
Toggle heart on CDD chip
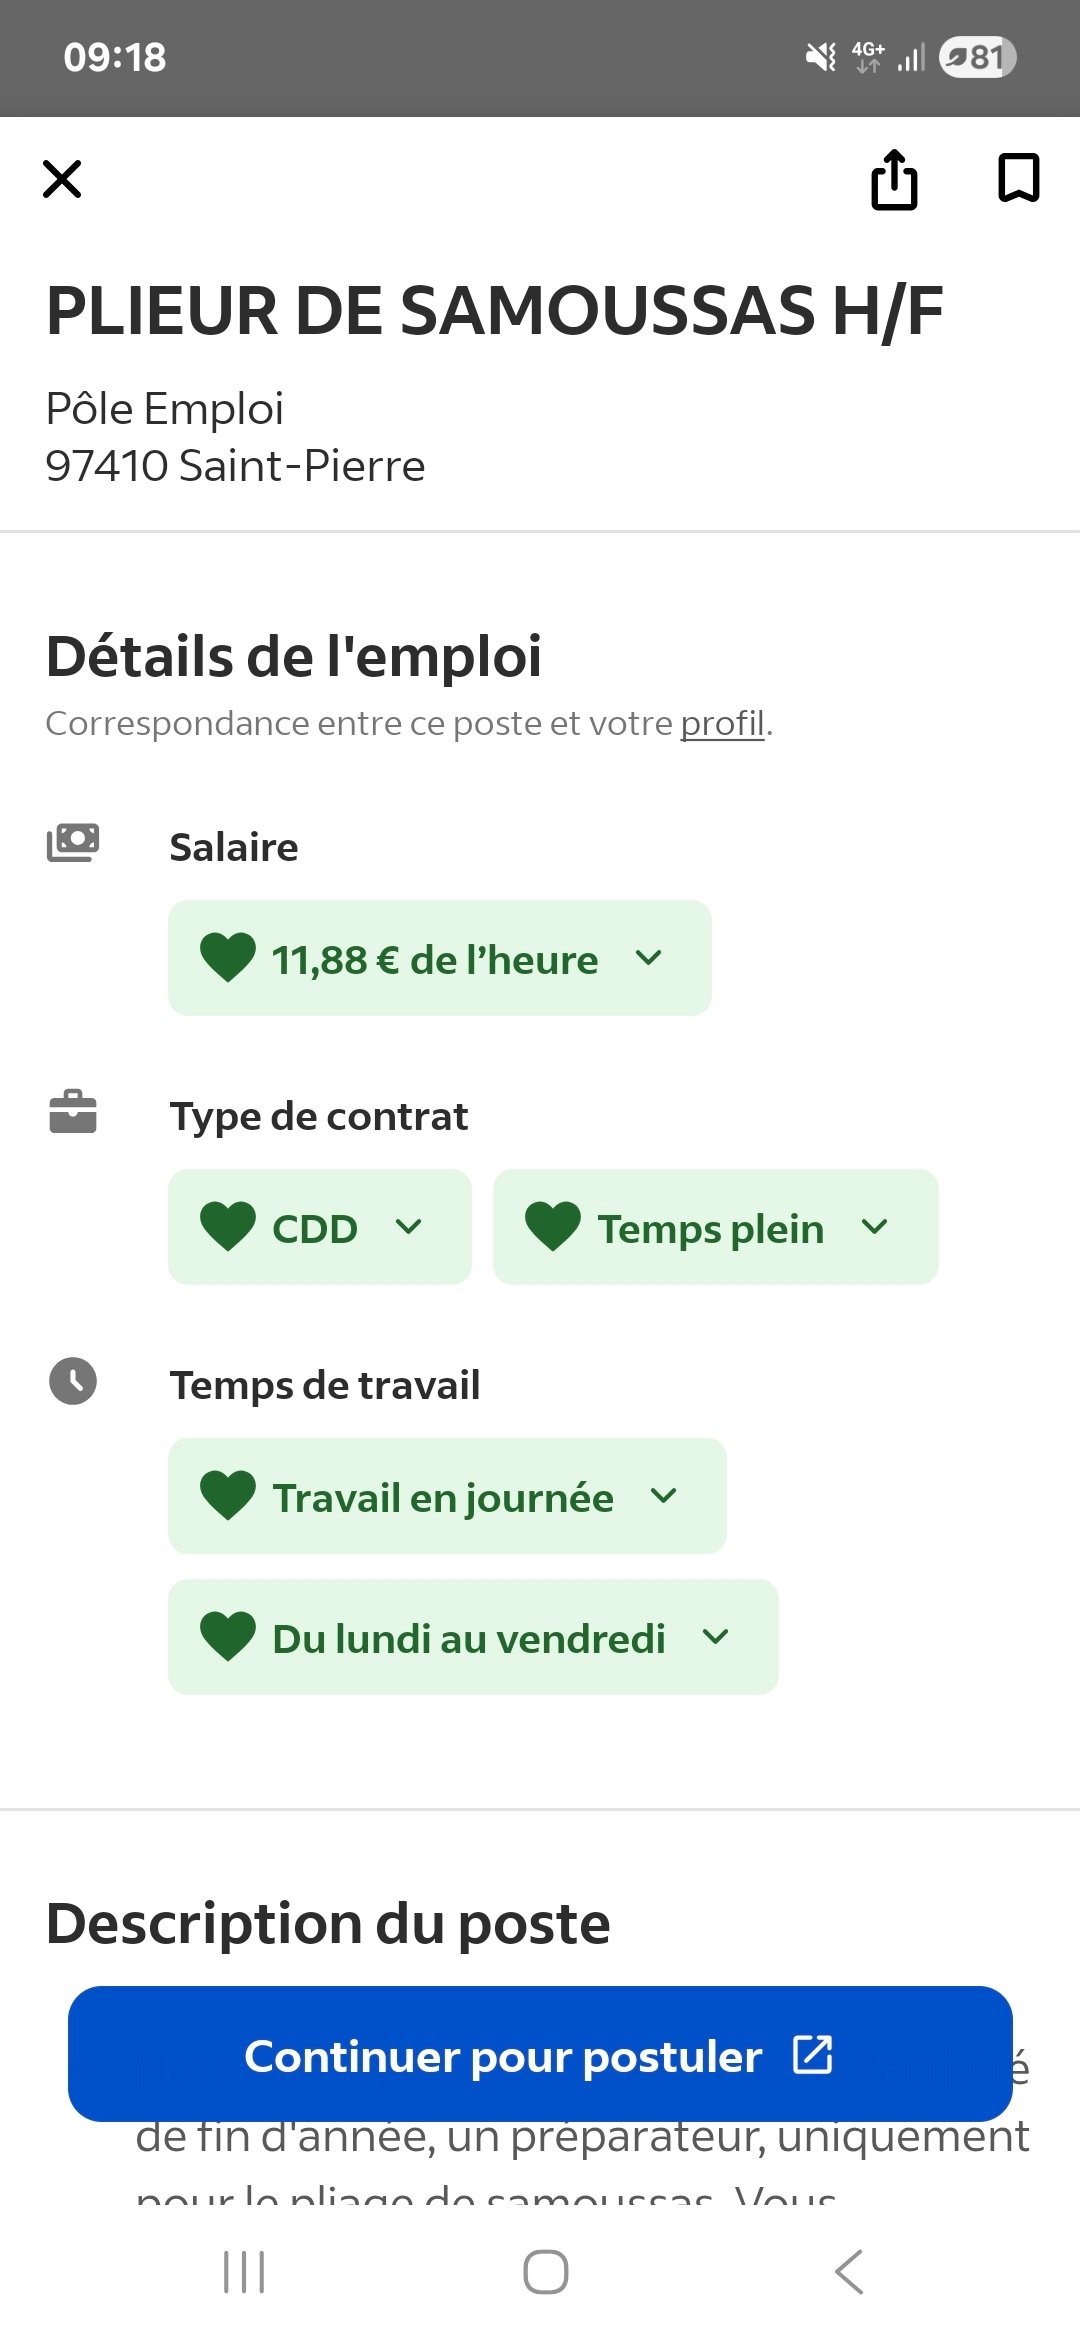pos(228,1226)
